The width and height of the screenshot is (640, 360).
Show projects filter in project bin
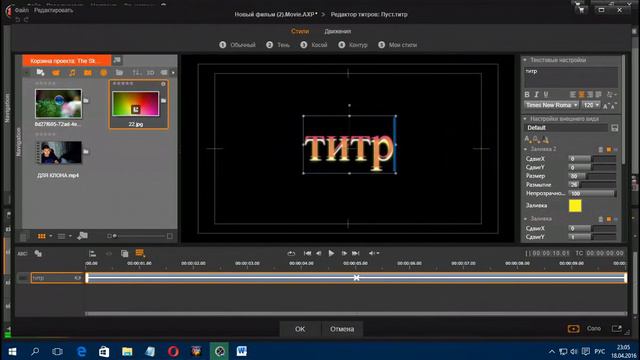point(104,73)
